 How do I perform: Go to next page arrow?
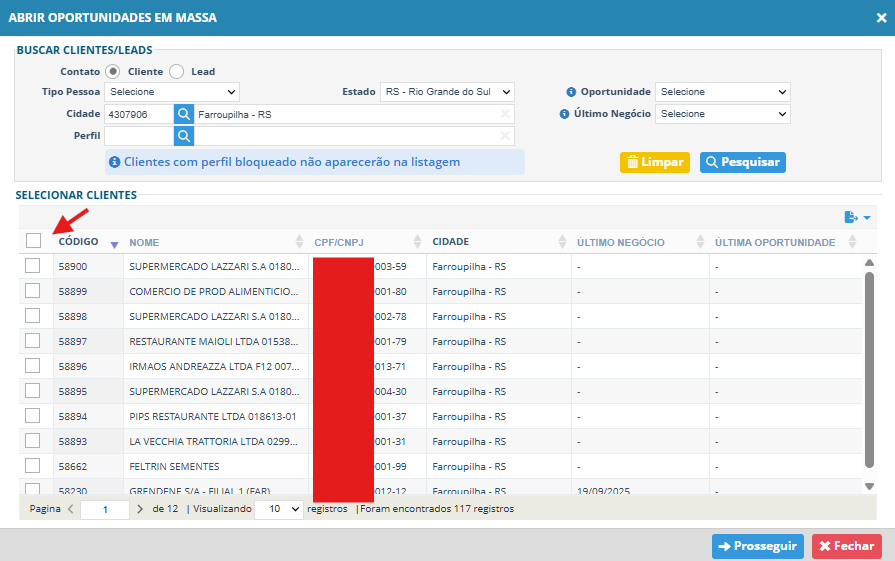point(140,508)
